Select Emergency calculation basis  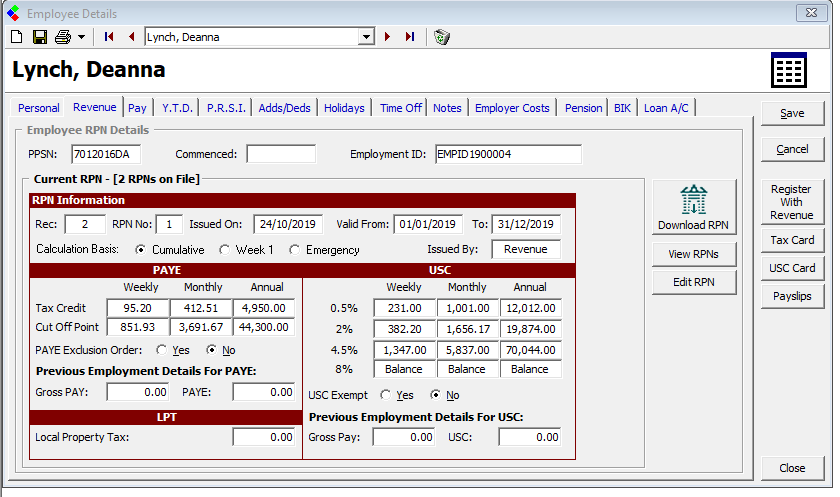pos(295,250)
